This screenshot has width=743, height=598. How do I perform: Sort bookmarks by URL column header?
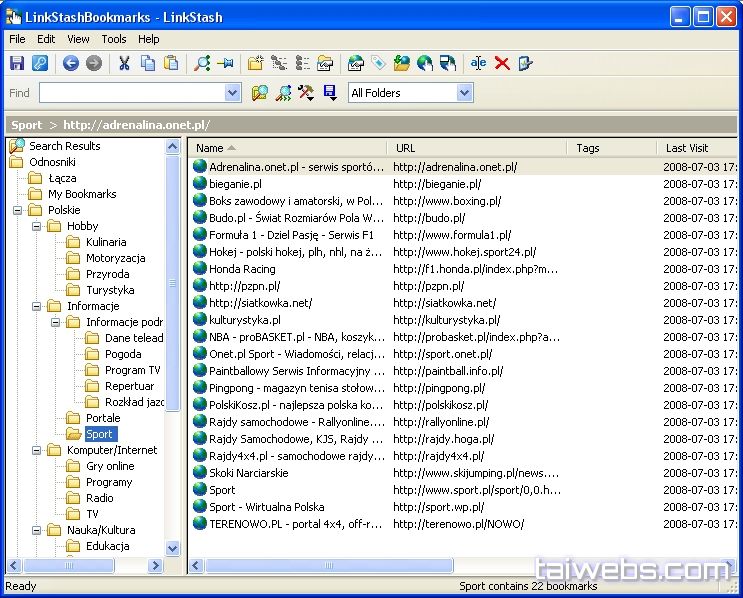[x=476, y=148]
